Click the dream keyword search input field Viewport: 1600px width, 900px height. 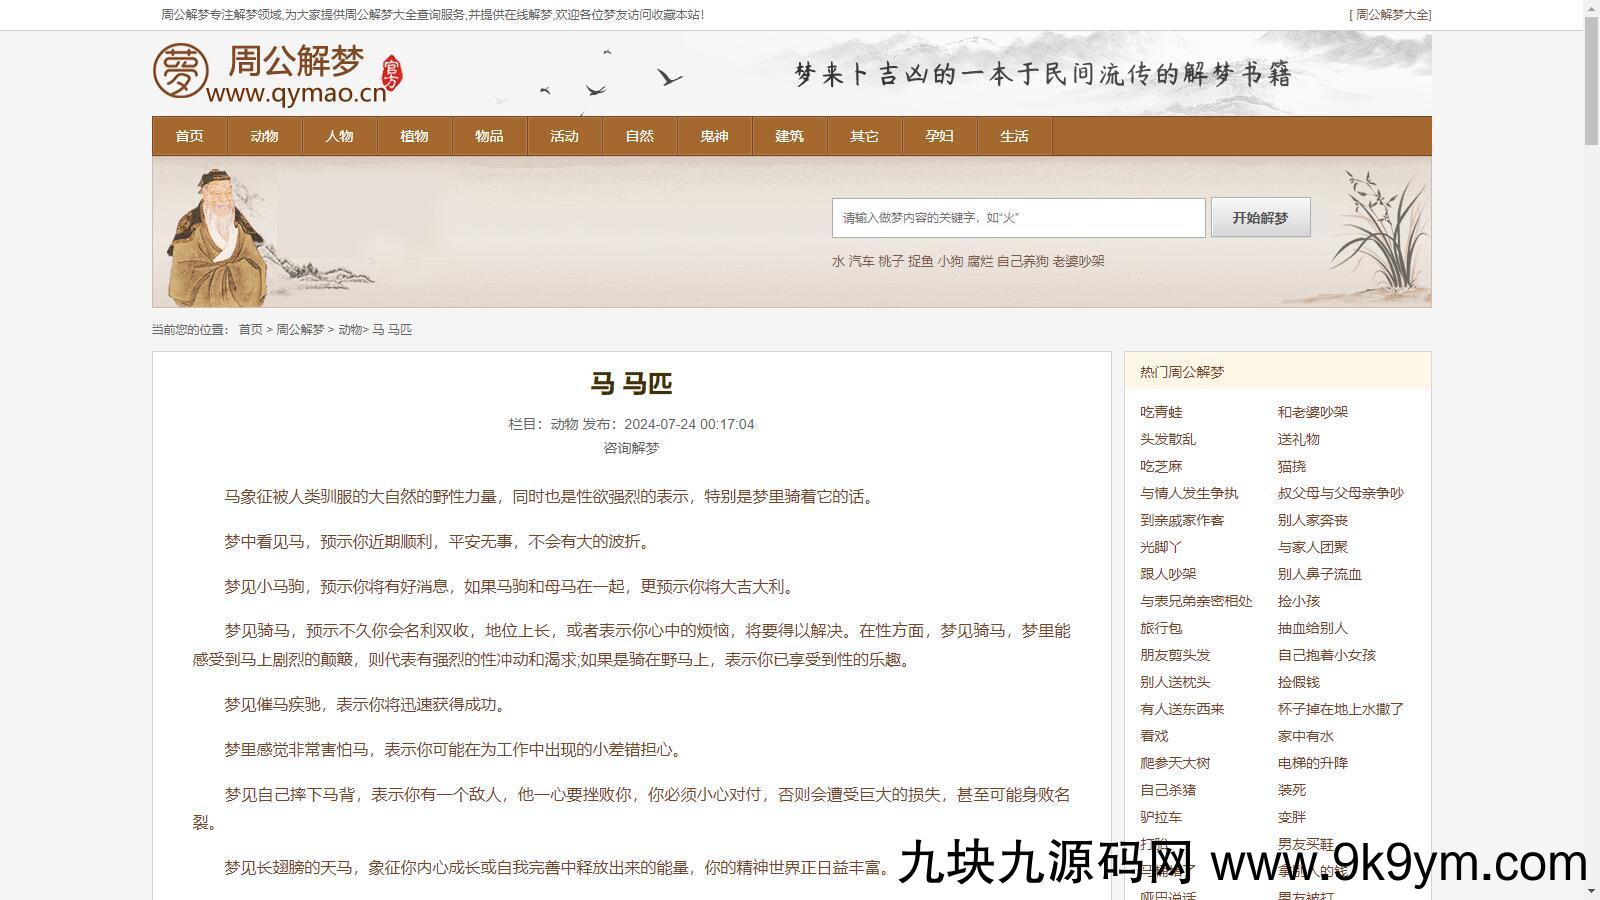pos(1018,218)
